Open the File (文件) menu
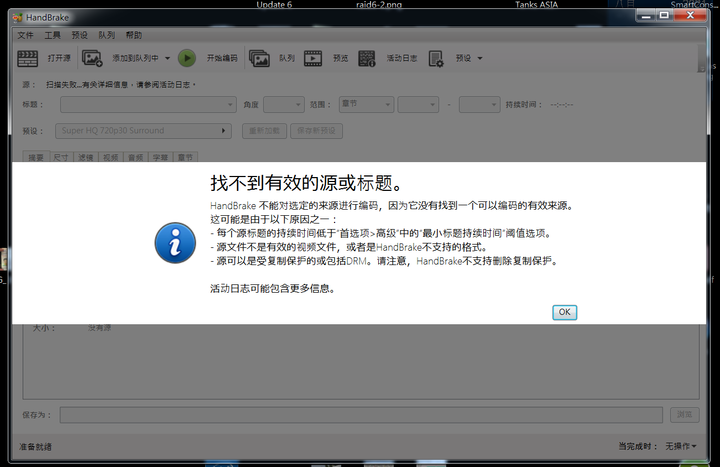The height and width of the screenshot is (467, 720). coord(26,35)
